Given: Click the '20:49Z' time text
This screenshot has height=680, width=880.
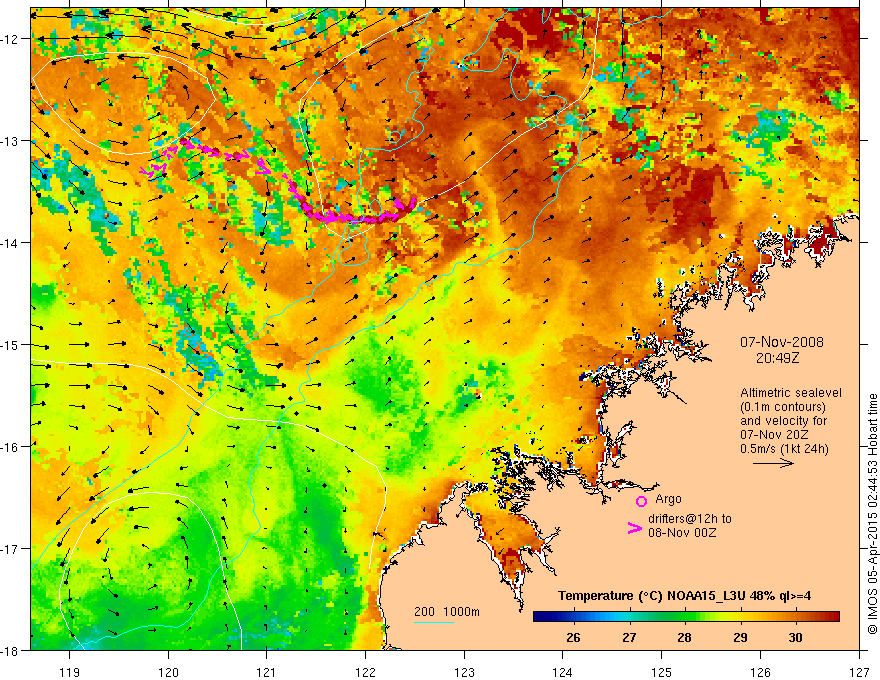Looking at the screenshot, I should pyautogui.click(x=777, y=358).
